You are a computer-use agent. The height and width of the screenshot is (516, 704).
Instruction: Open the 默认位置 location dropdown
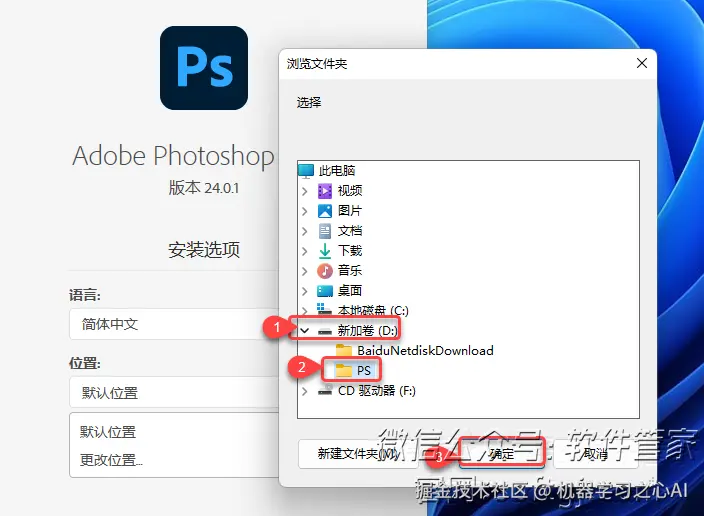pos(174,393)
